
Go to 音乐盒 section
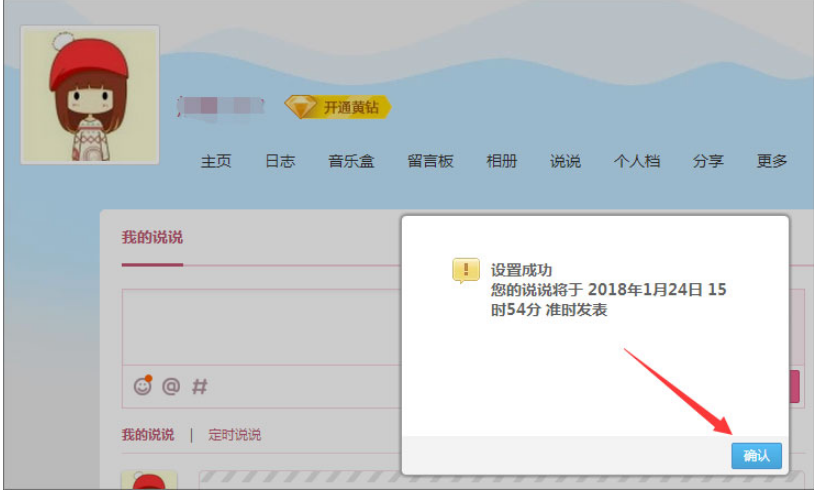[351, 161]
